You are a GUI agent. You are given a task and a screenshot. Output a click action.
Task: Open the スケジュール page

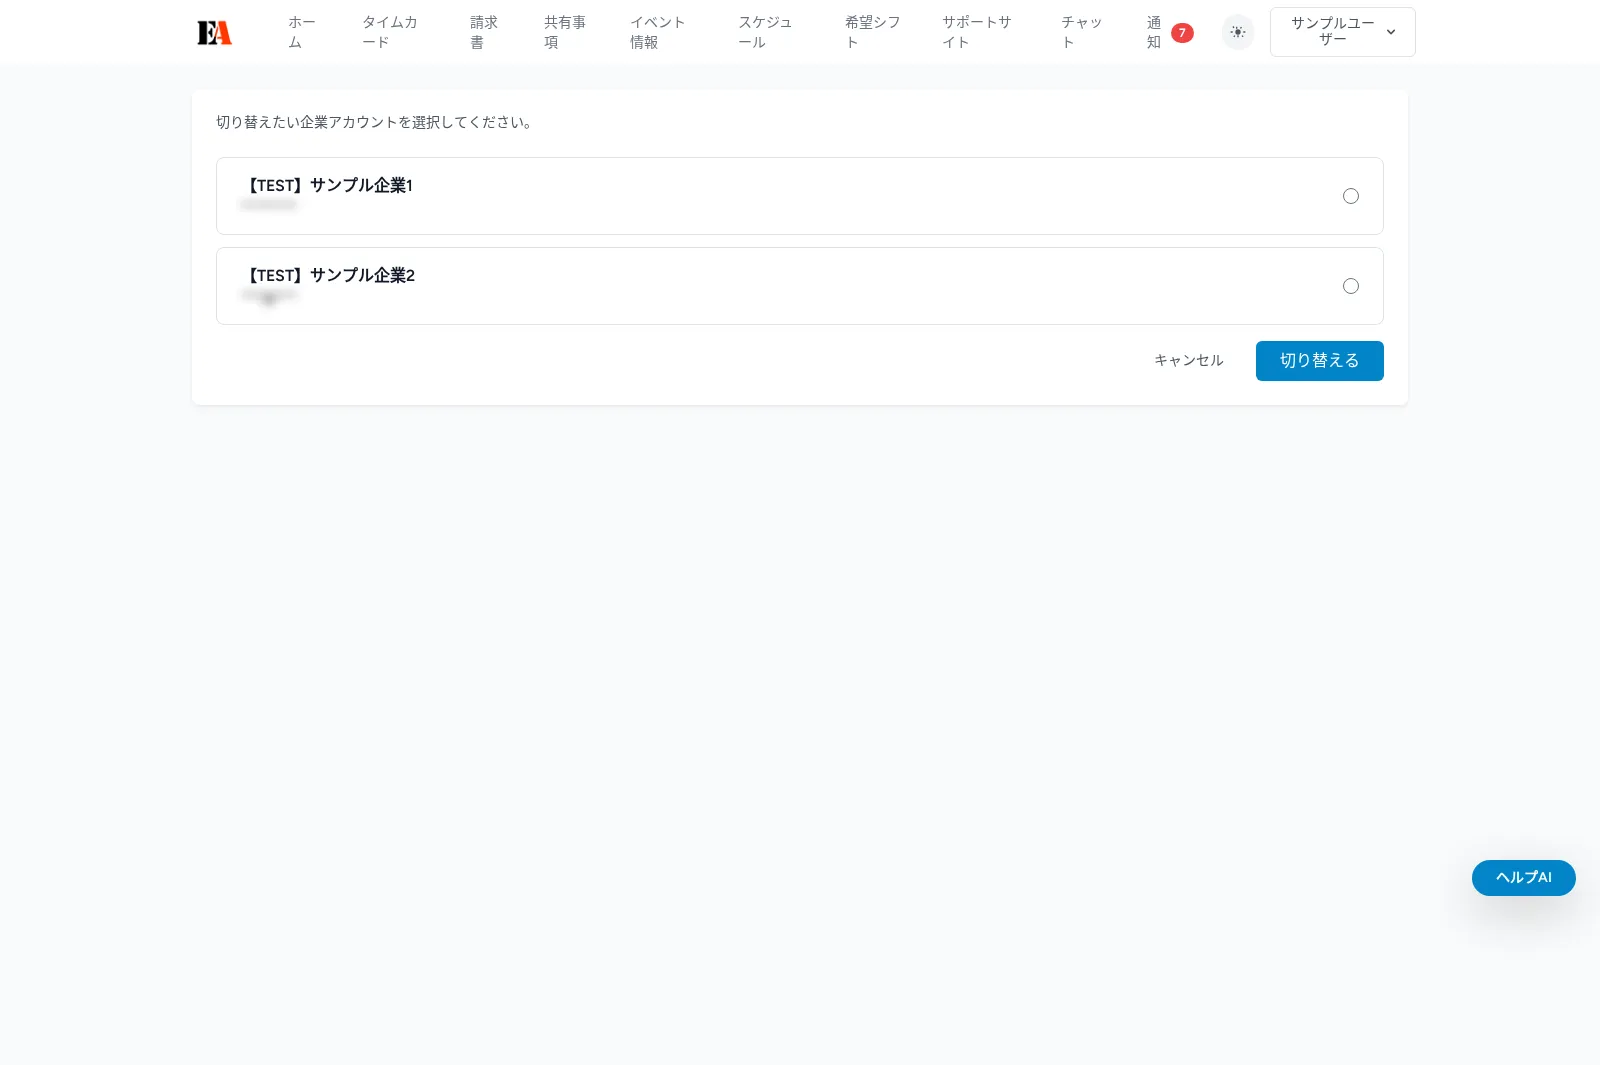[767, 31]
